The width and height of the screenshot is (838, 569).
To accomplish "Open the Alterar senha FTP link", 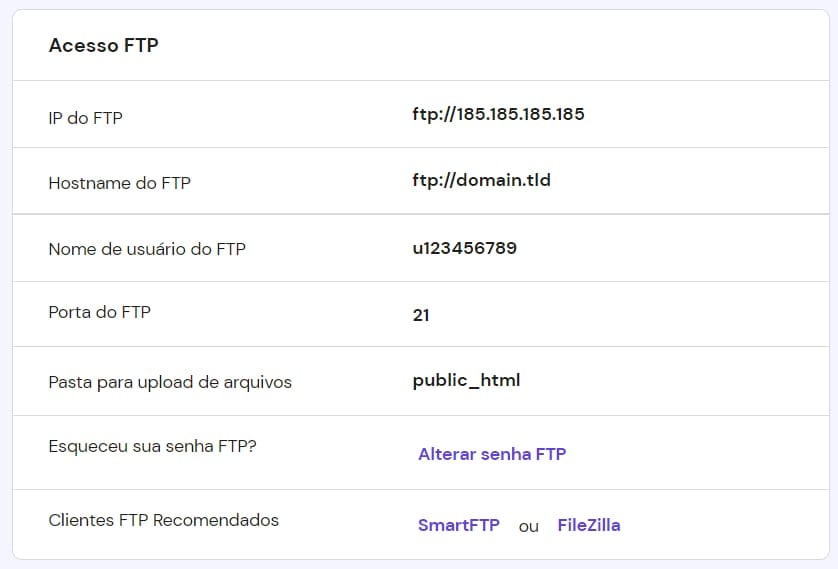I will pos(492,454).
